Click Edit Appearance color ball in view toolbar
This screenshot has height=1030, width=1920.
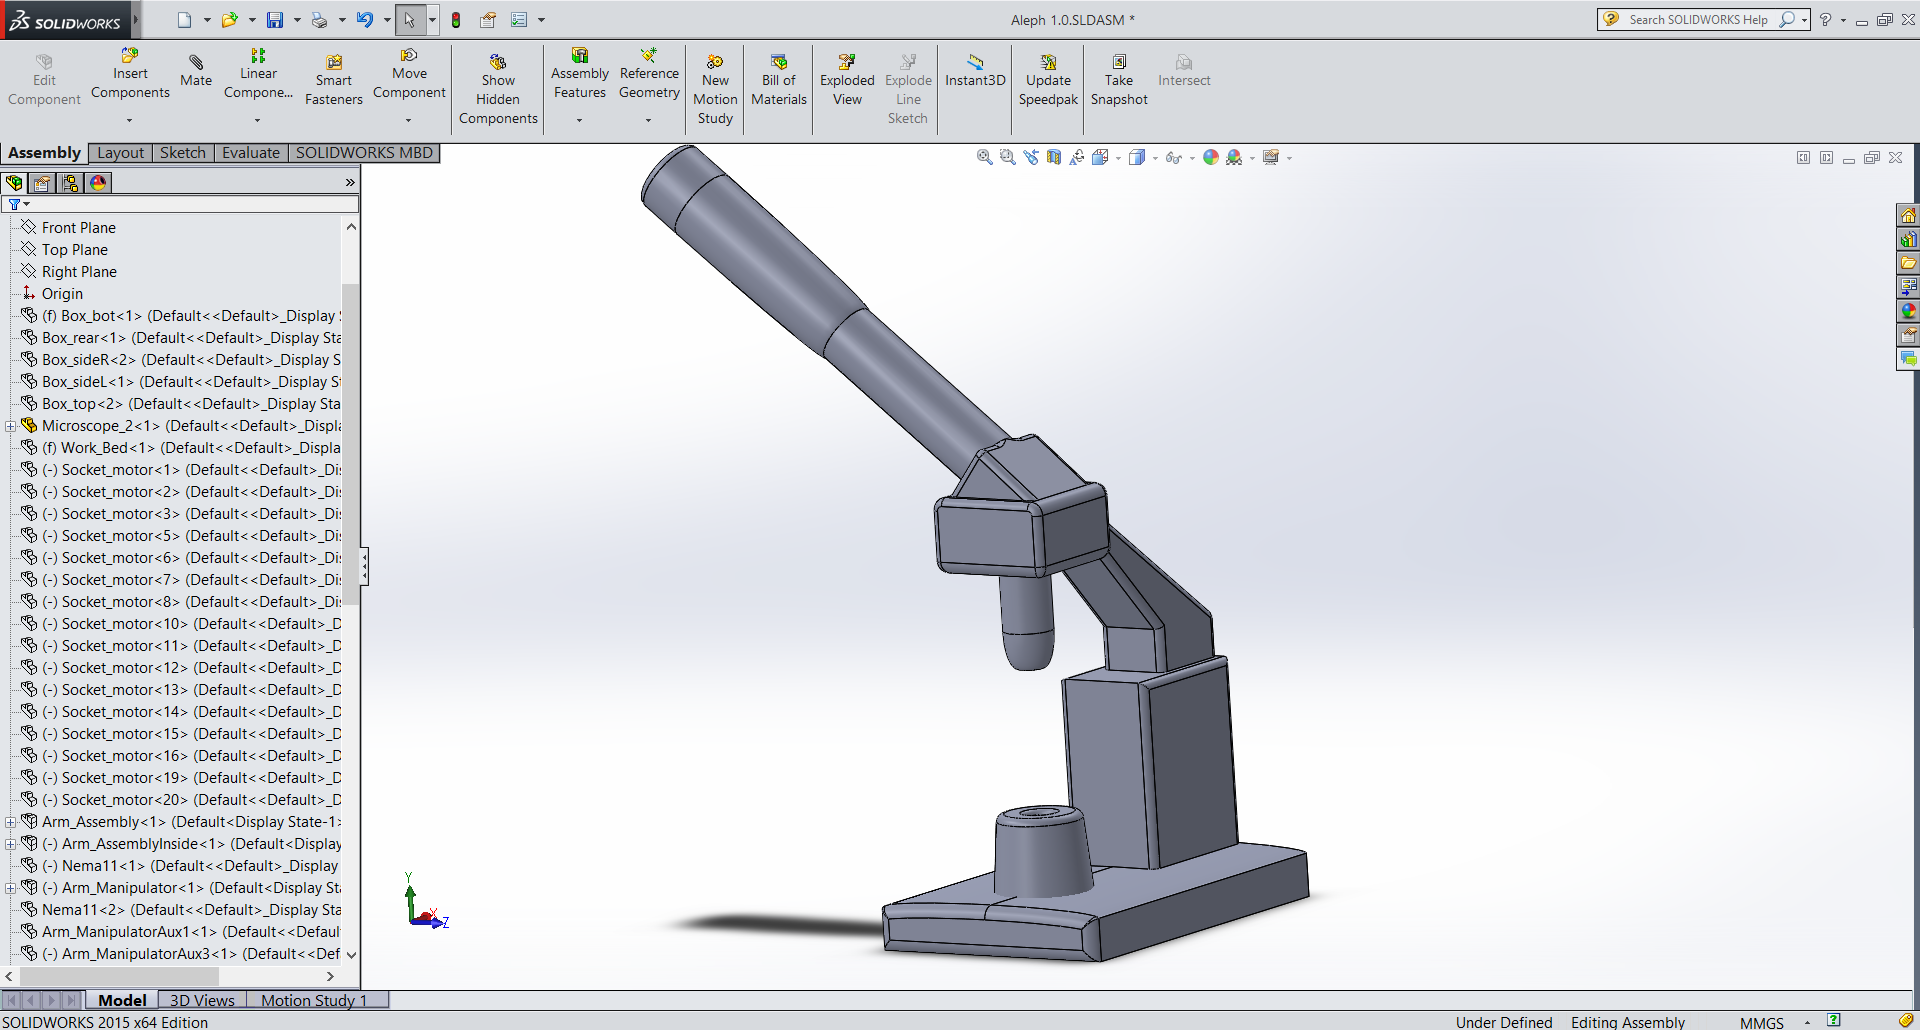coord(1211,157)
